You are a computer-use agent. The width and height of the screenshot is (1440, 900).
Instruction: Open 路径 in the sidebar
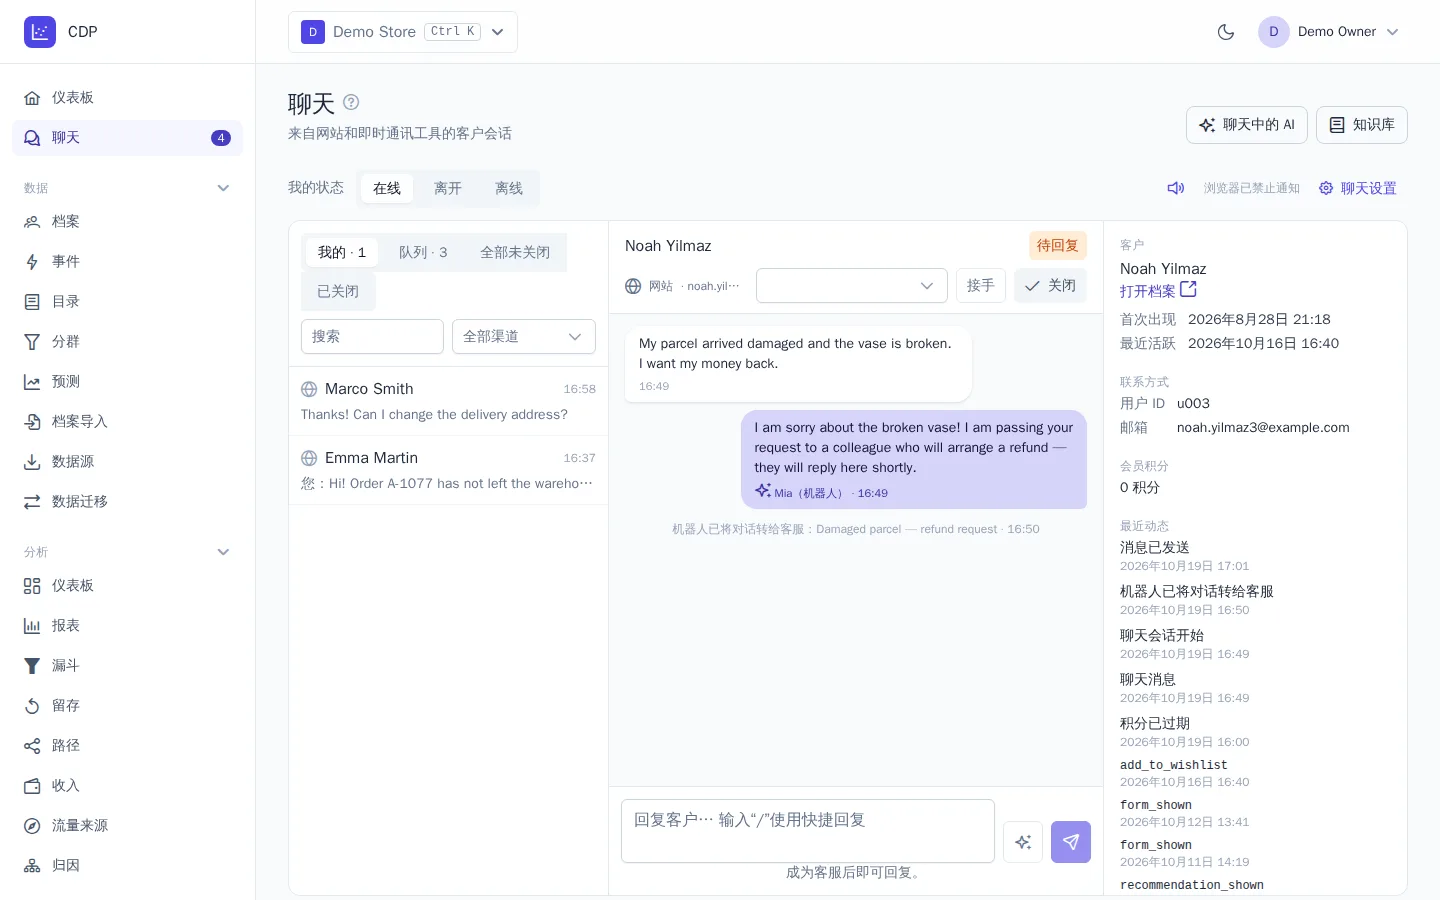tap(127, 745)
